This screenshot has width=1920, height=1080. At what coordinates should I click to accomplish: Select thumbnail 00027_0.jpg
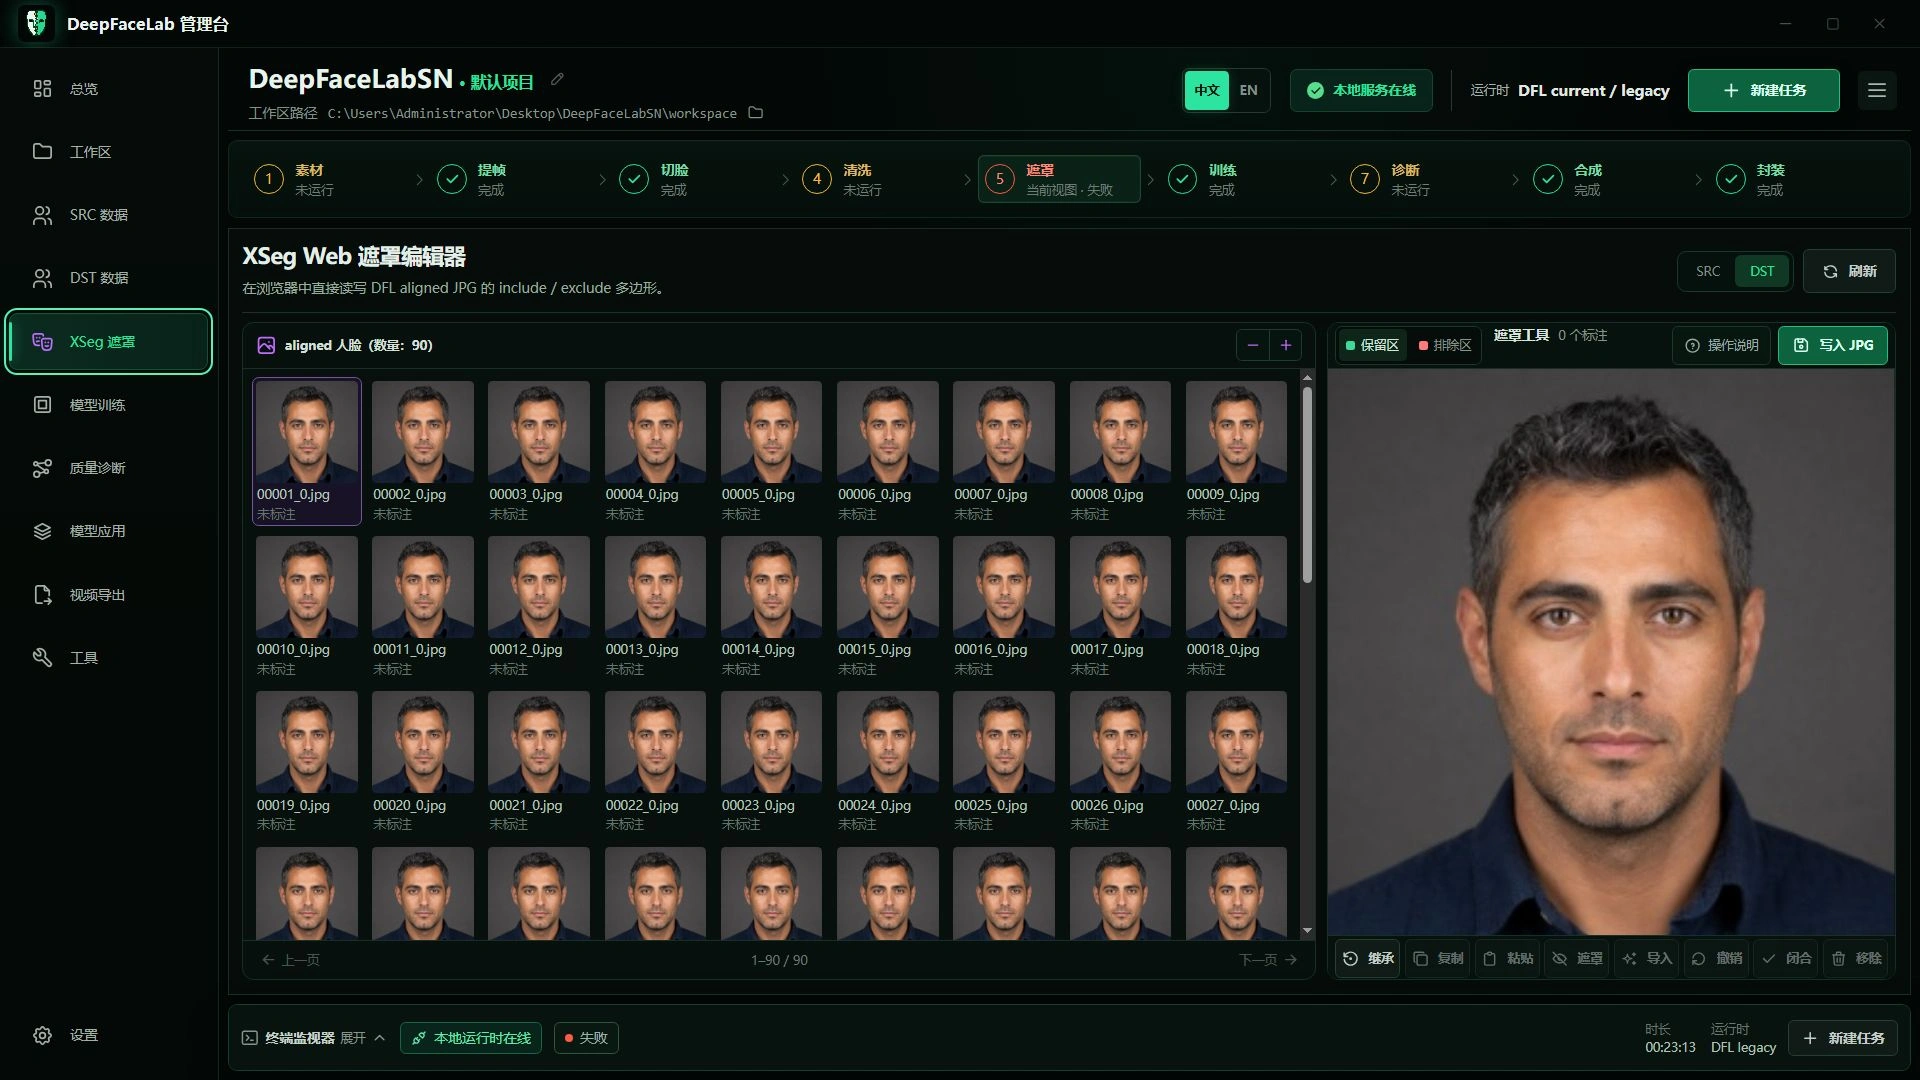tap(1236, 762)
